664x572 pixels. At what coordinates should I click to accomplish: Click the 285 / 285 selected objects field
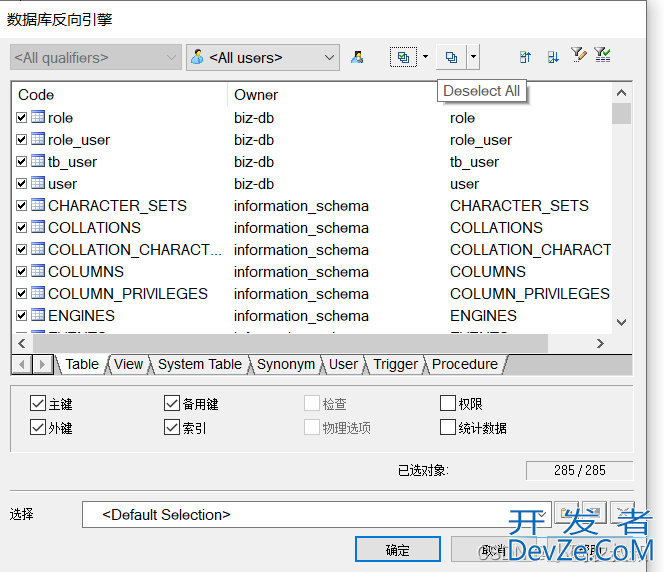tap(579, 470)
